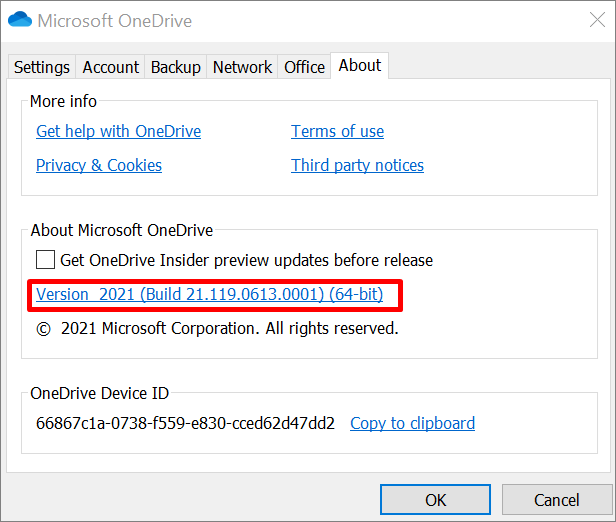Click the OneDrive Device ID value text
This screenshot has width=616, height=522.
[185, 423]
